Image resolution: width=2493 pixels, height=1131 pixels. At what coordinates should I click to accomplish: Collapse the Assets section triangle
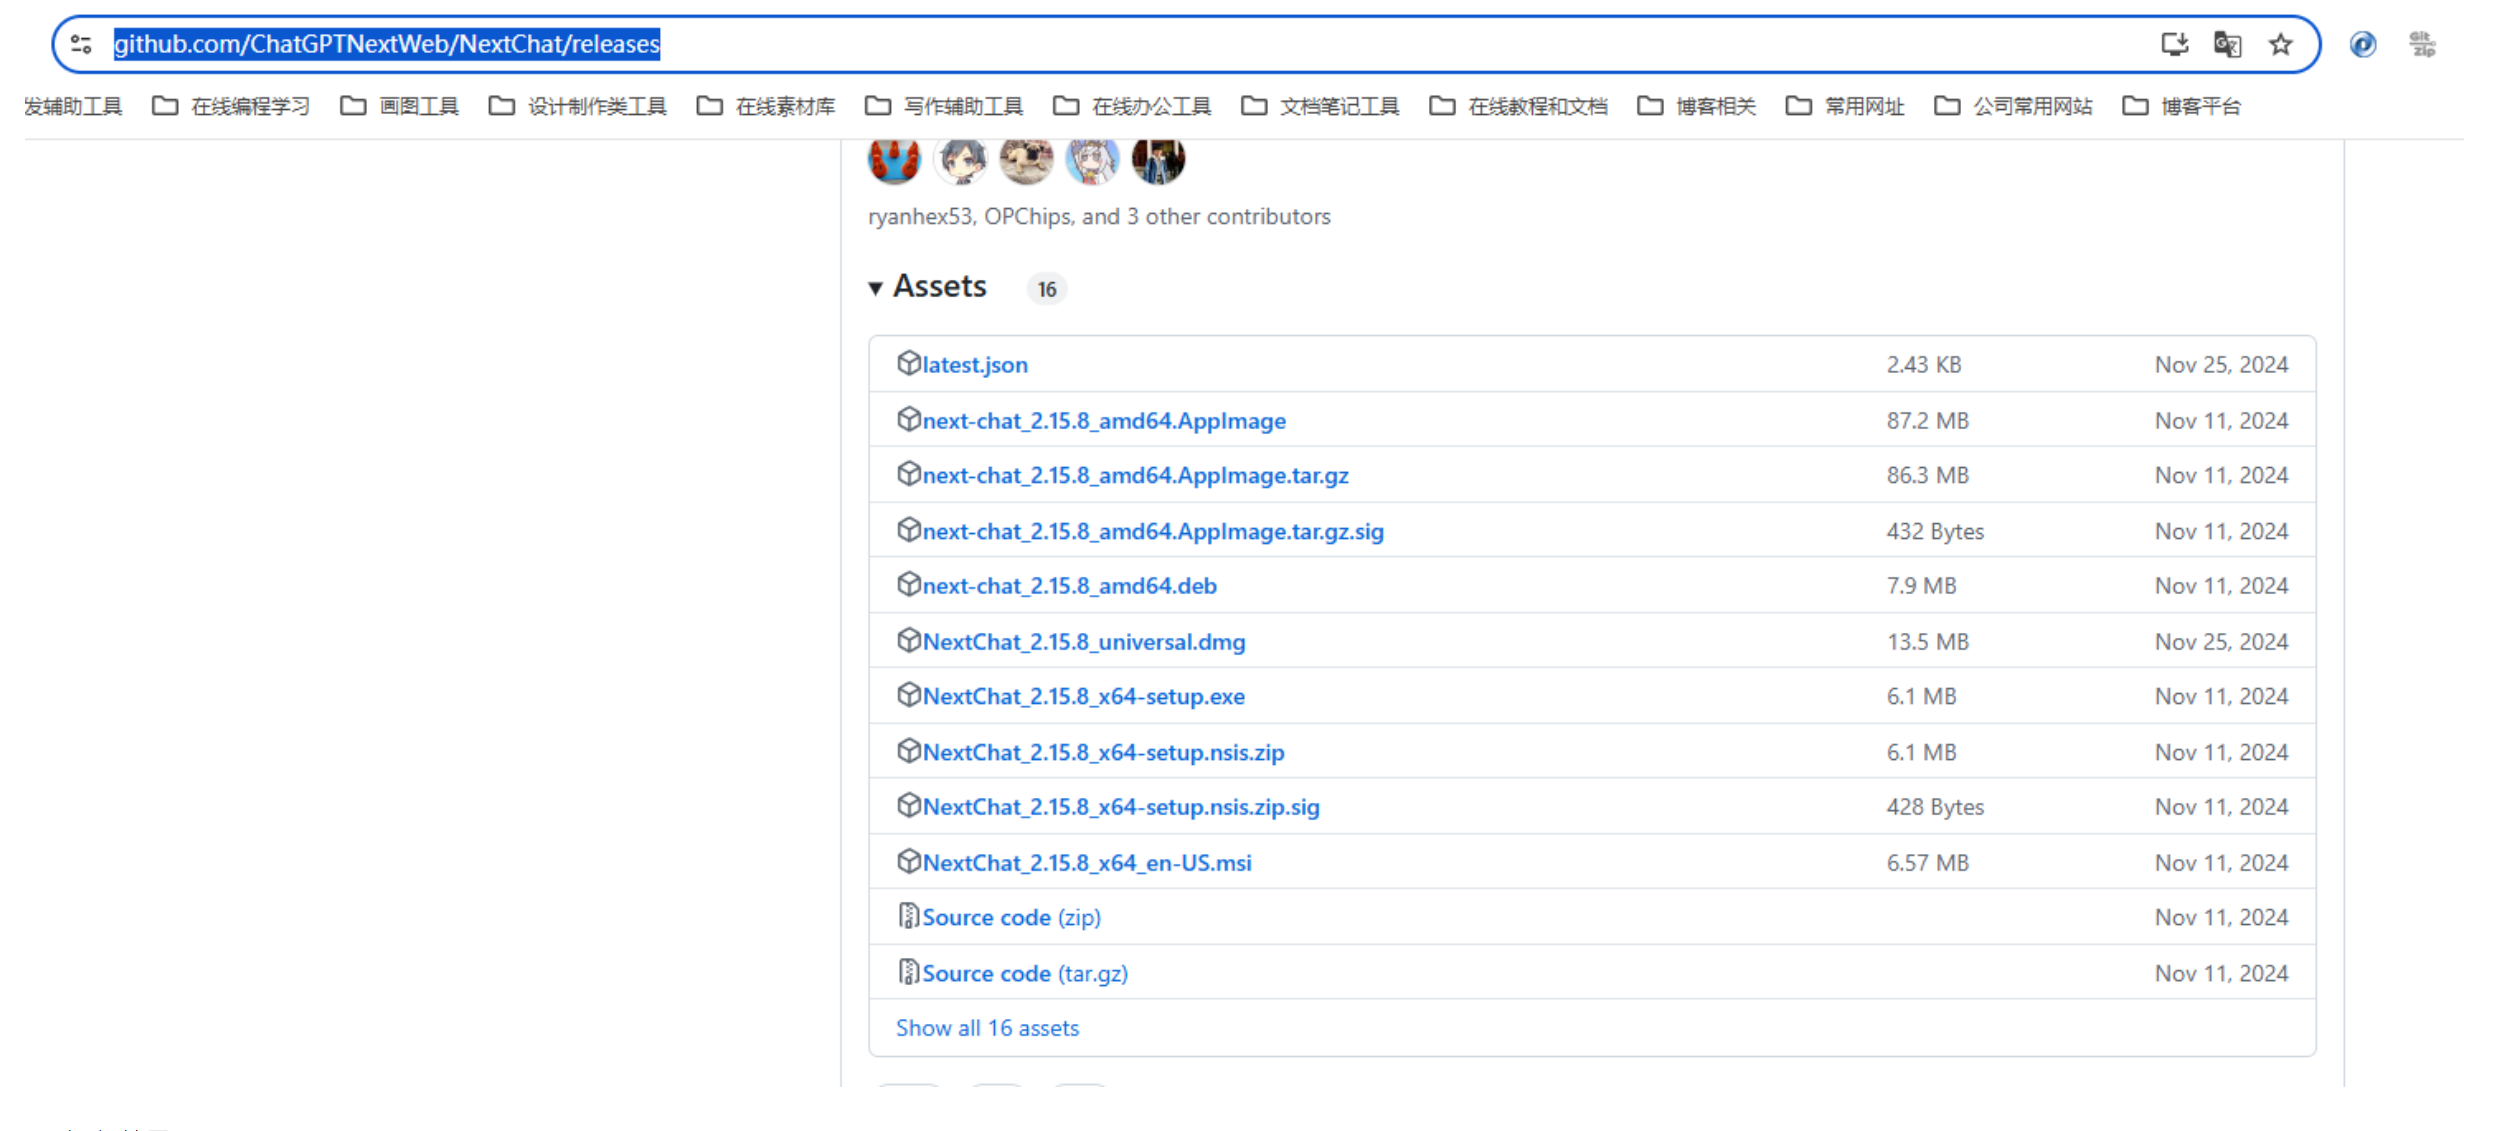coord(875,288)
